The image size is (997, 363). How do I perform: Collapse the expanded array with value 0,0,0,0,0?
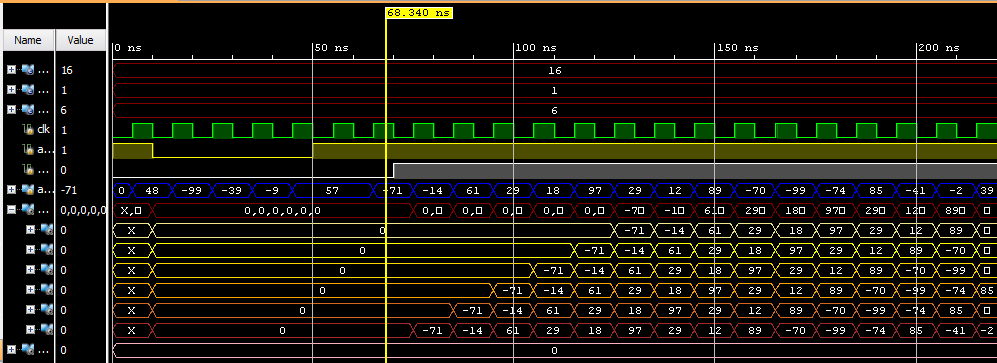tap(11, 209)
